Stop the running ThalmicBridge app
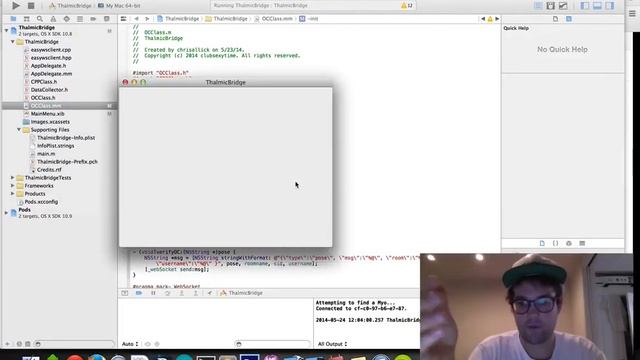Viewport: 640px width, 360px height. [31, 6]
